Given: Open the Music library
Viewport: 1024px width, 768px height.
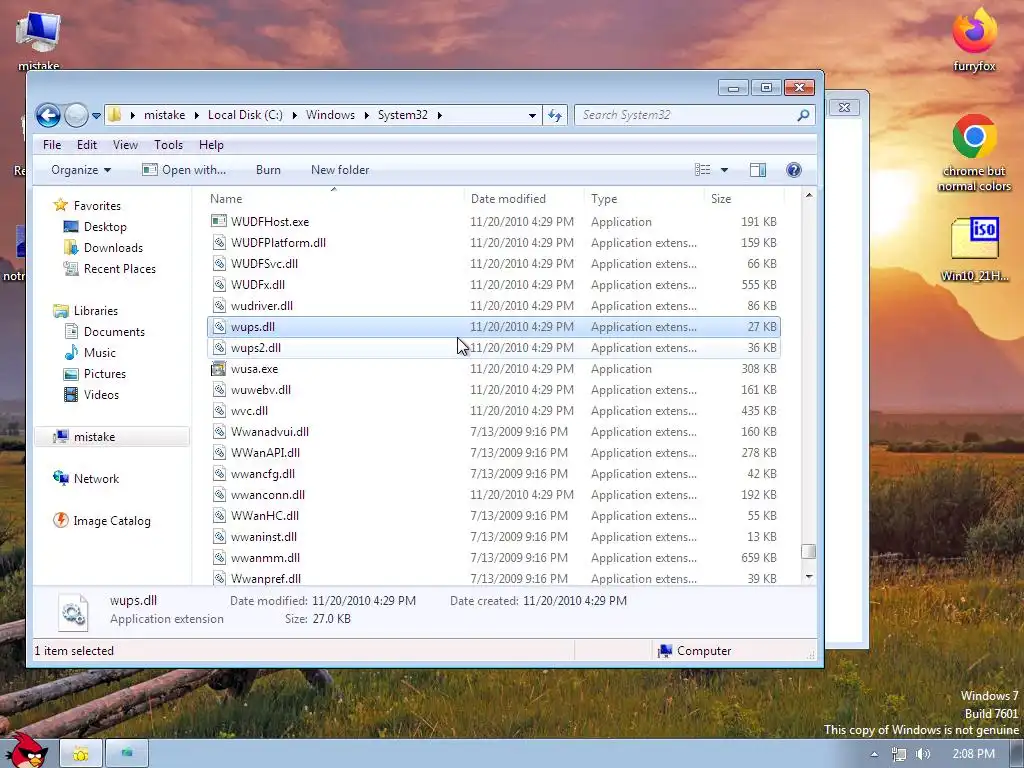Looking at the screenshot, I should tap(99, 353).
